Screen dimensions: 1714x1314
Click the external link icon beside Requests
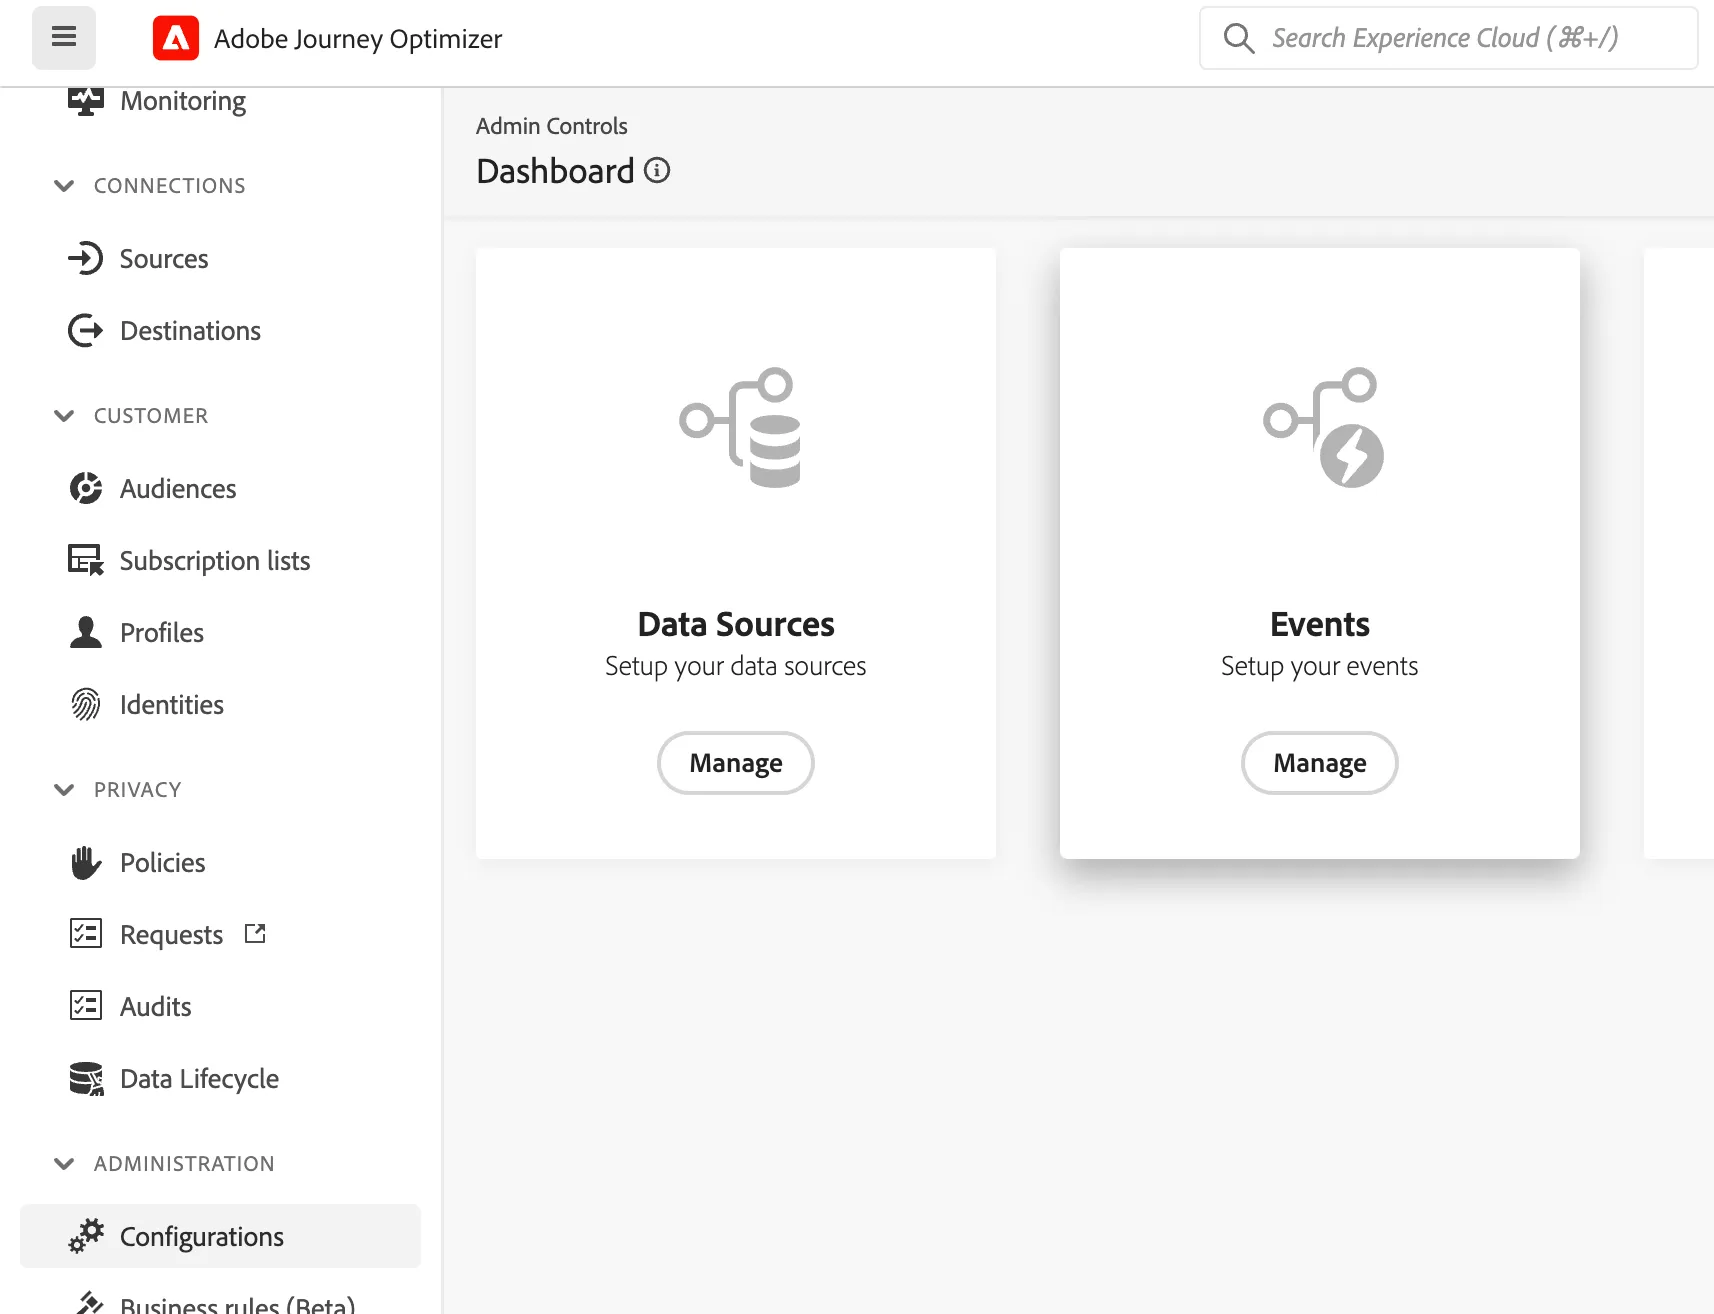[x=256, y=934]
